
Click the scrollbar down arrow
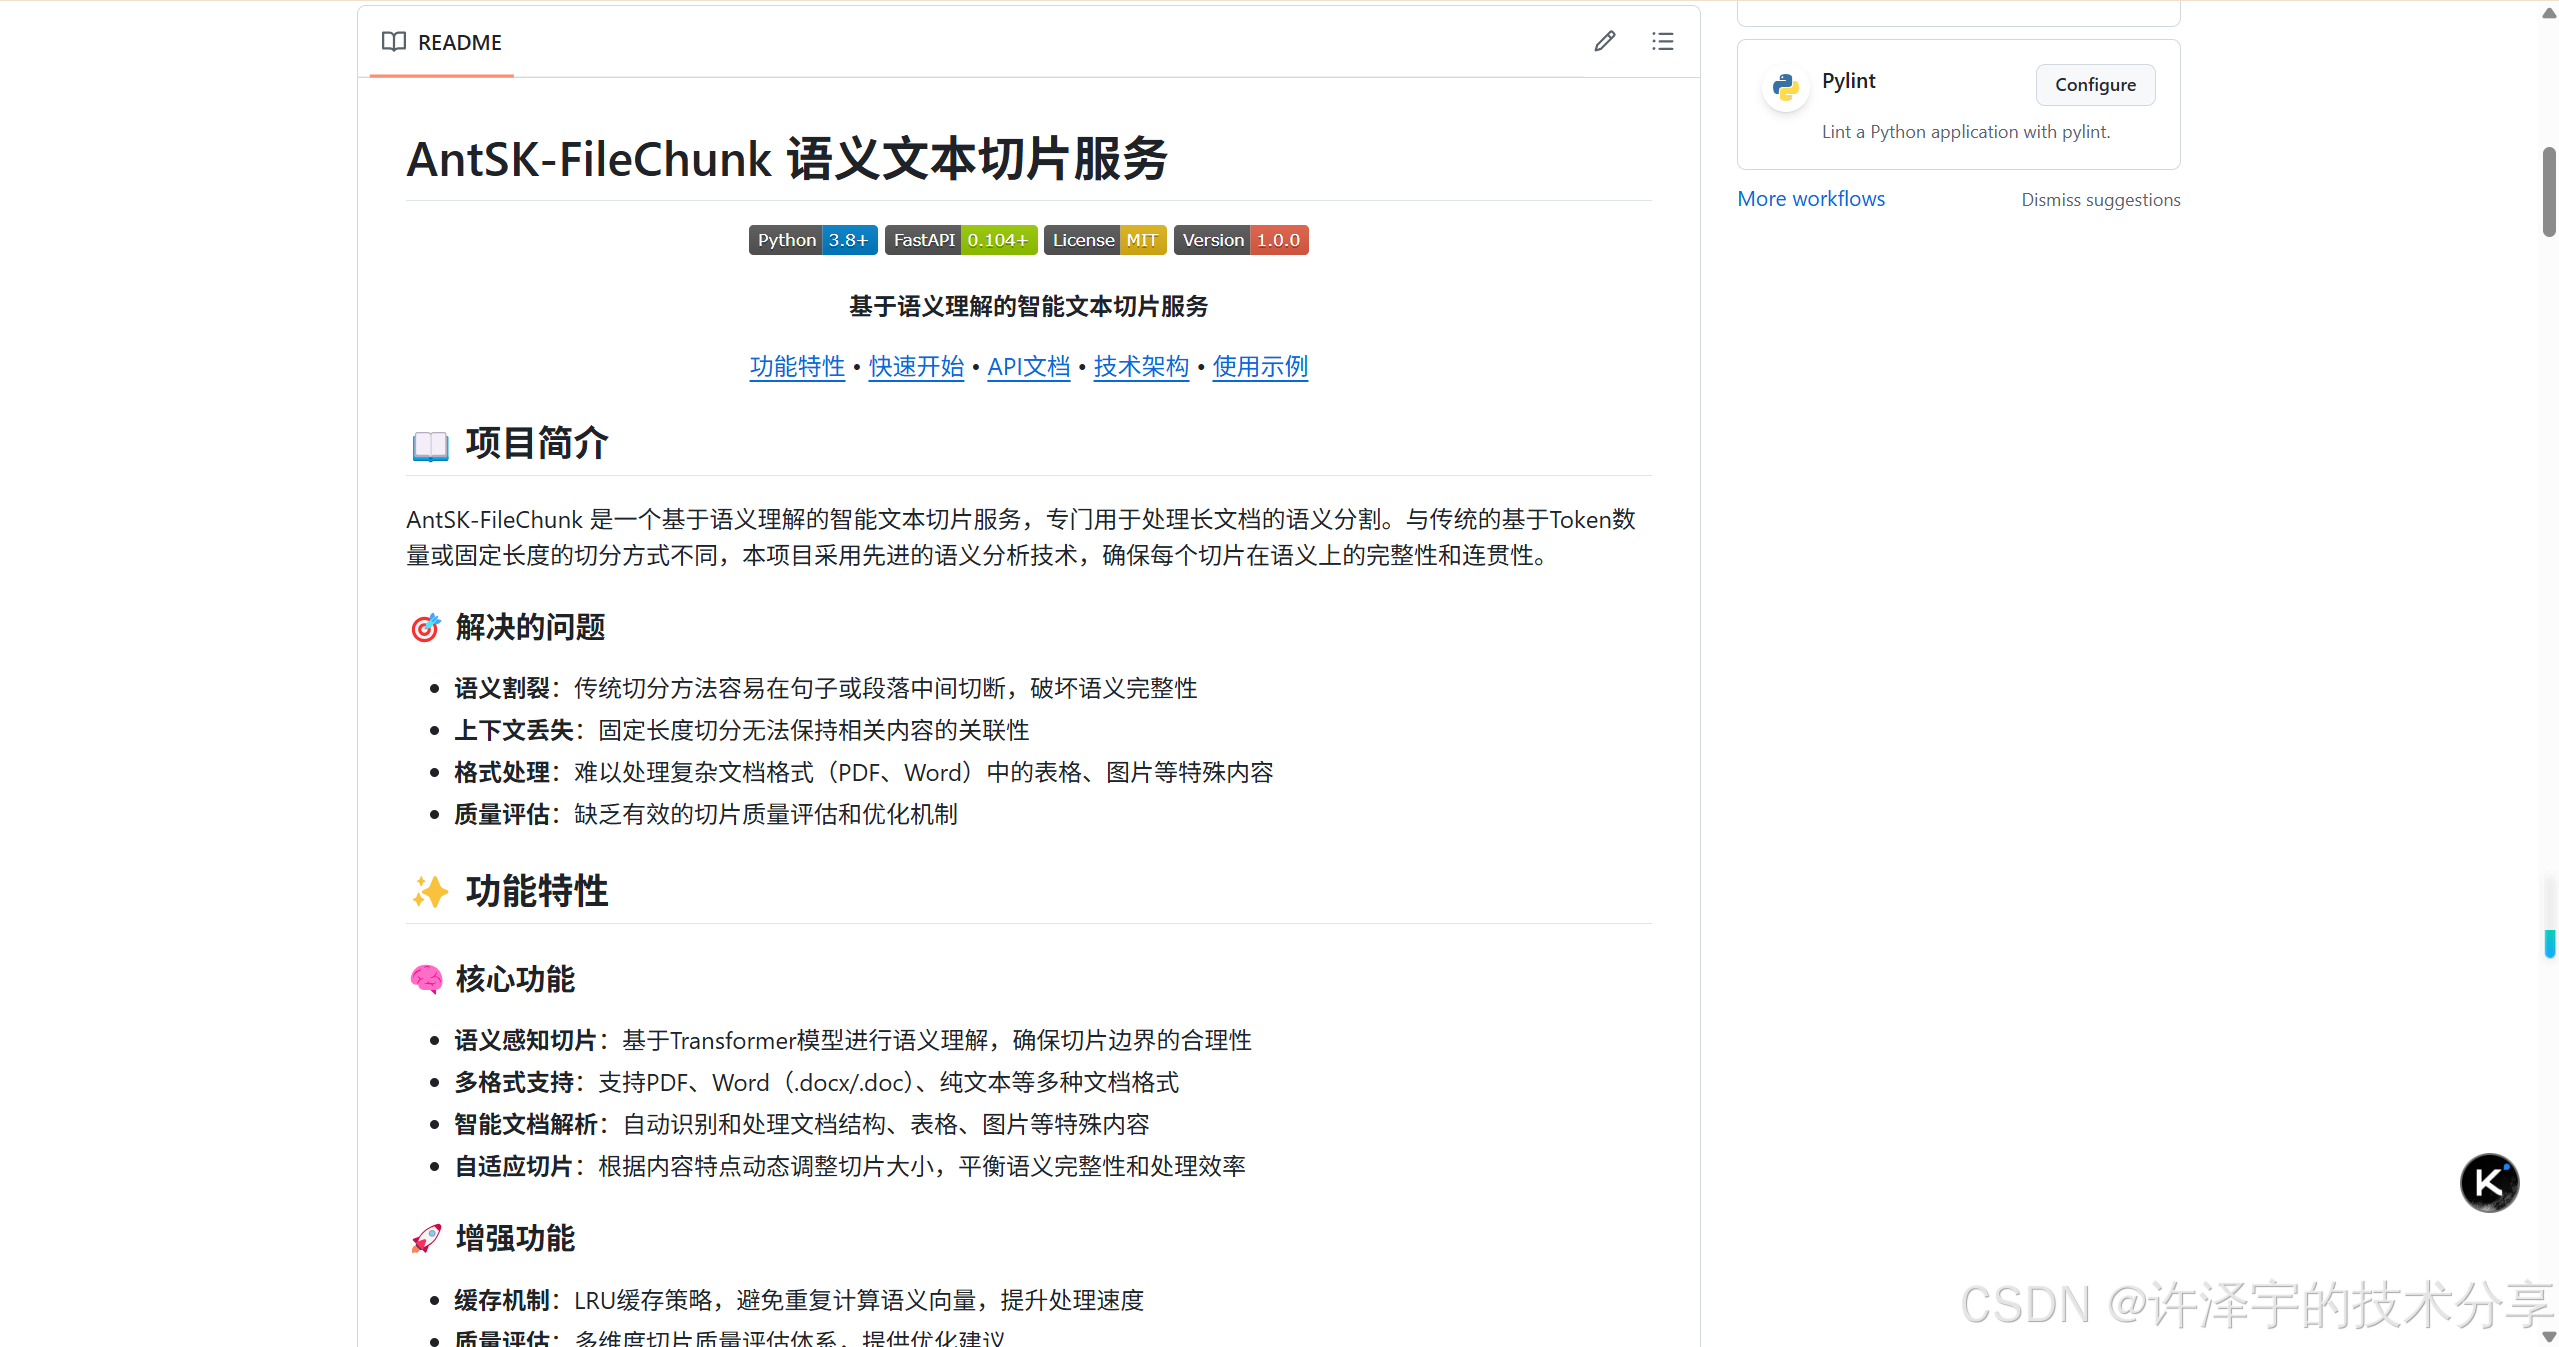(2549, 1336)
